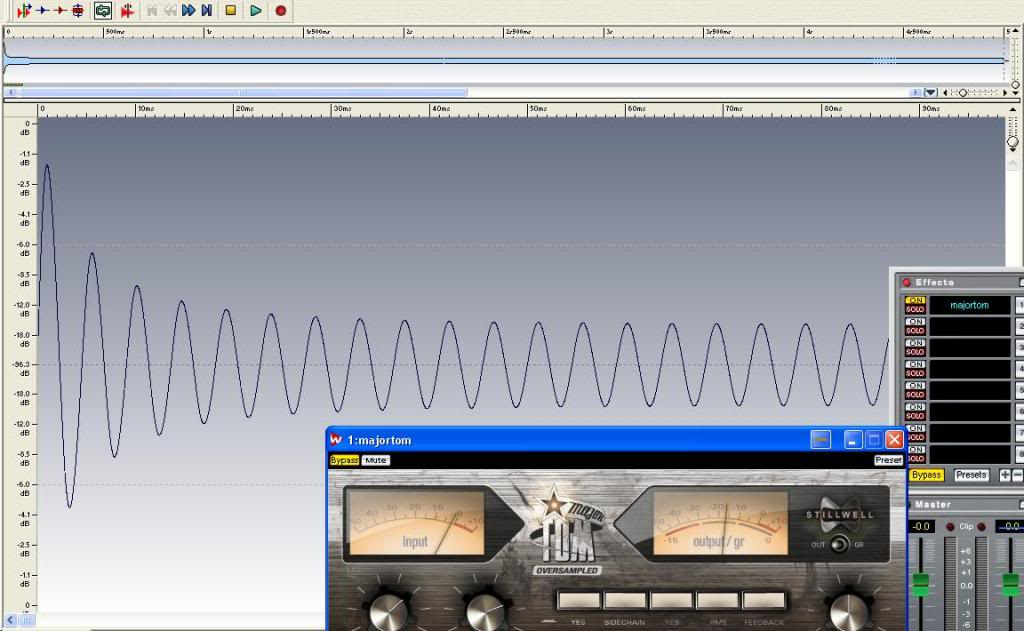Open the Preset menu in majortom window
This screenshot has height=631, width=1024.
click(x=888, y=460)
